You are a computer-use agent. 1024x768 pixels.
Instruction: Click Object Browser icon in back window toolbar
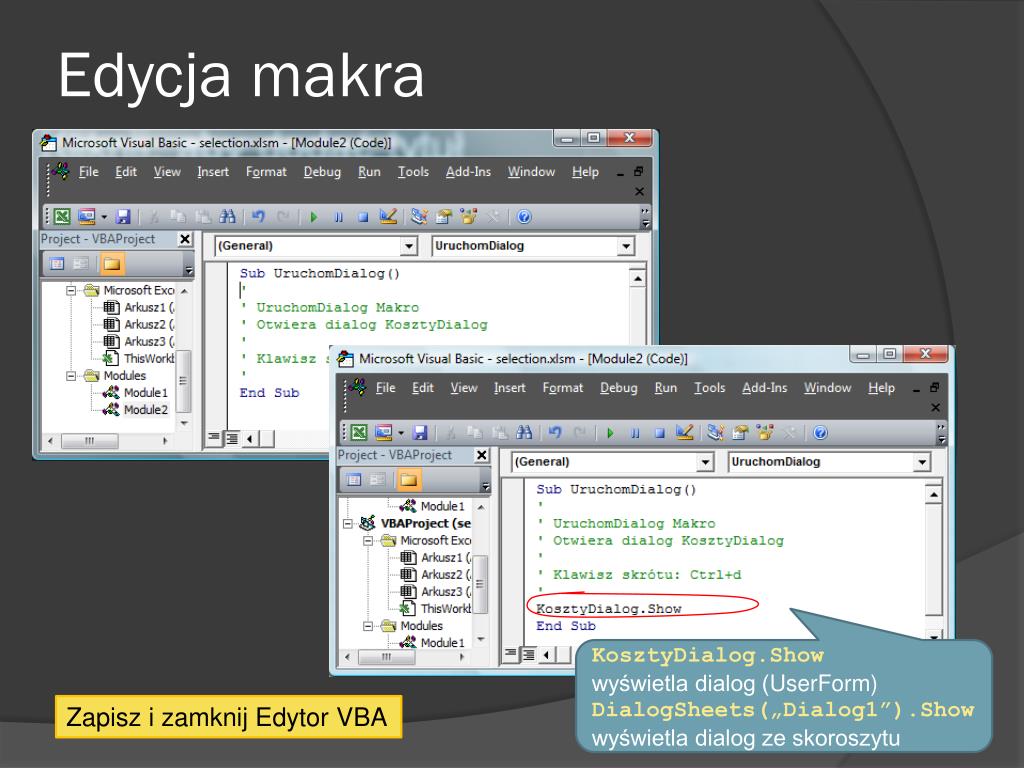[x=468, y=216]
